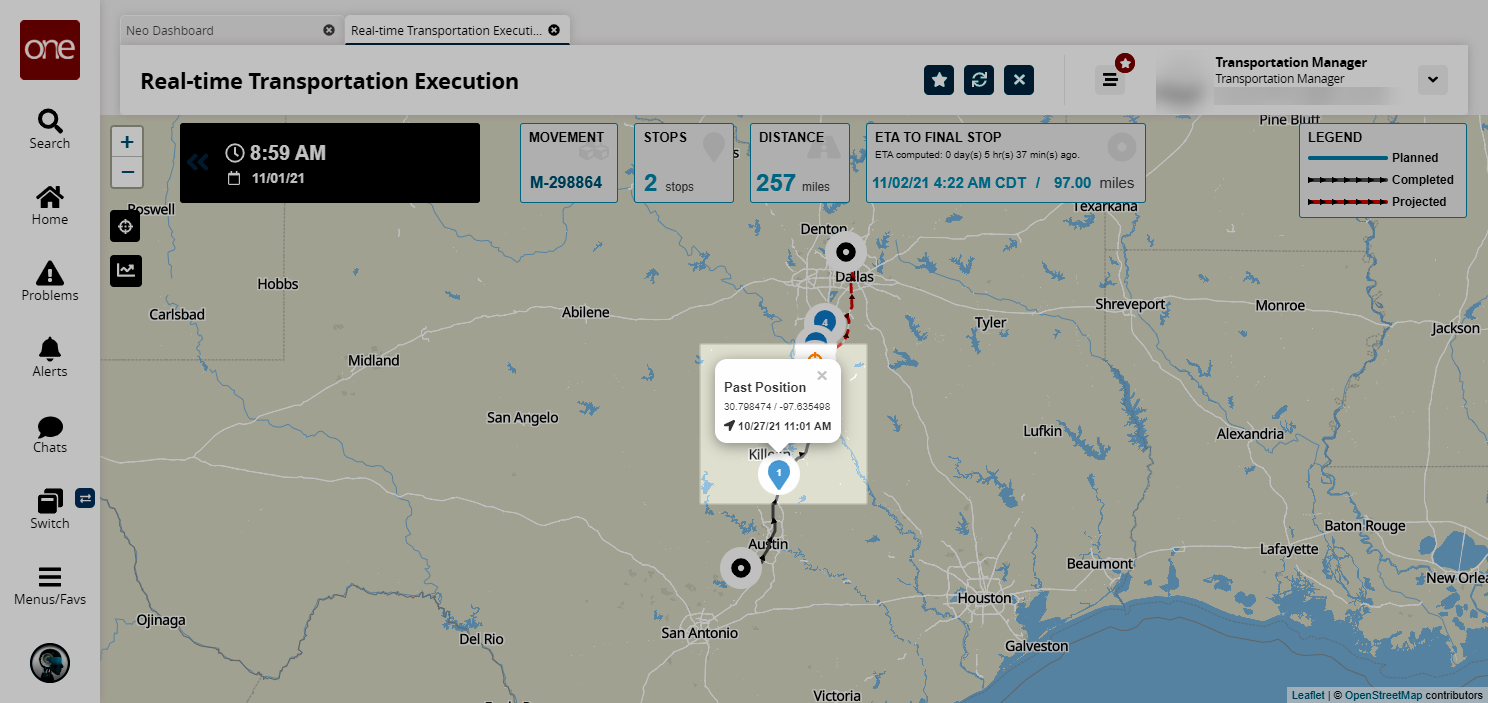The width and height of the screenshot is (1488, 703).
Task: Click the swap arrows badge beside Switch
Action: tap(85, 497)
